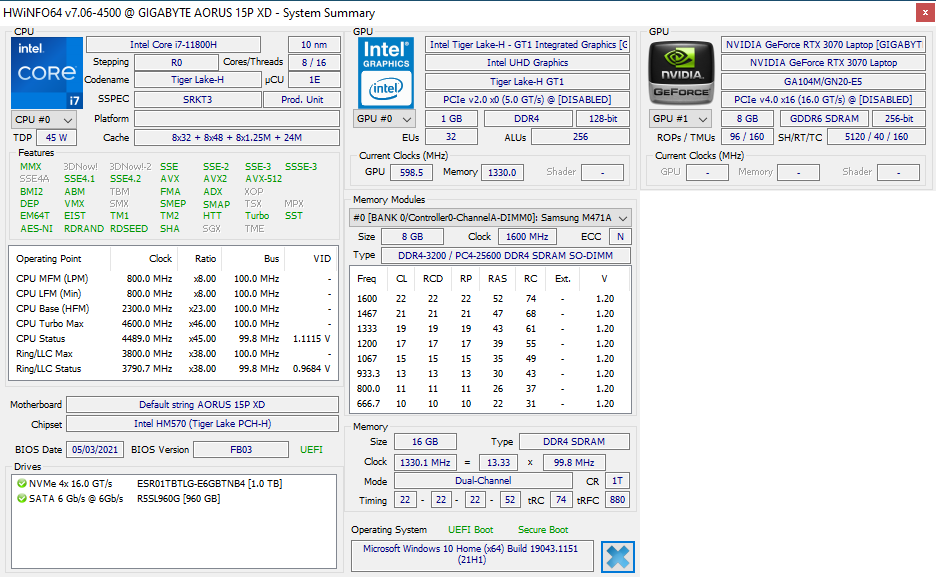
Task: Click the Dual-Channel mode field
Action: [483, 481]
